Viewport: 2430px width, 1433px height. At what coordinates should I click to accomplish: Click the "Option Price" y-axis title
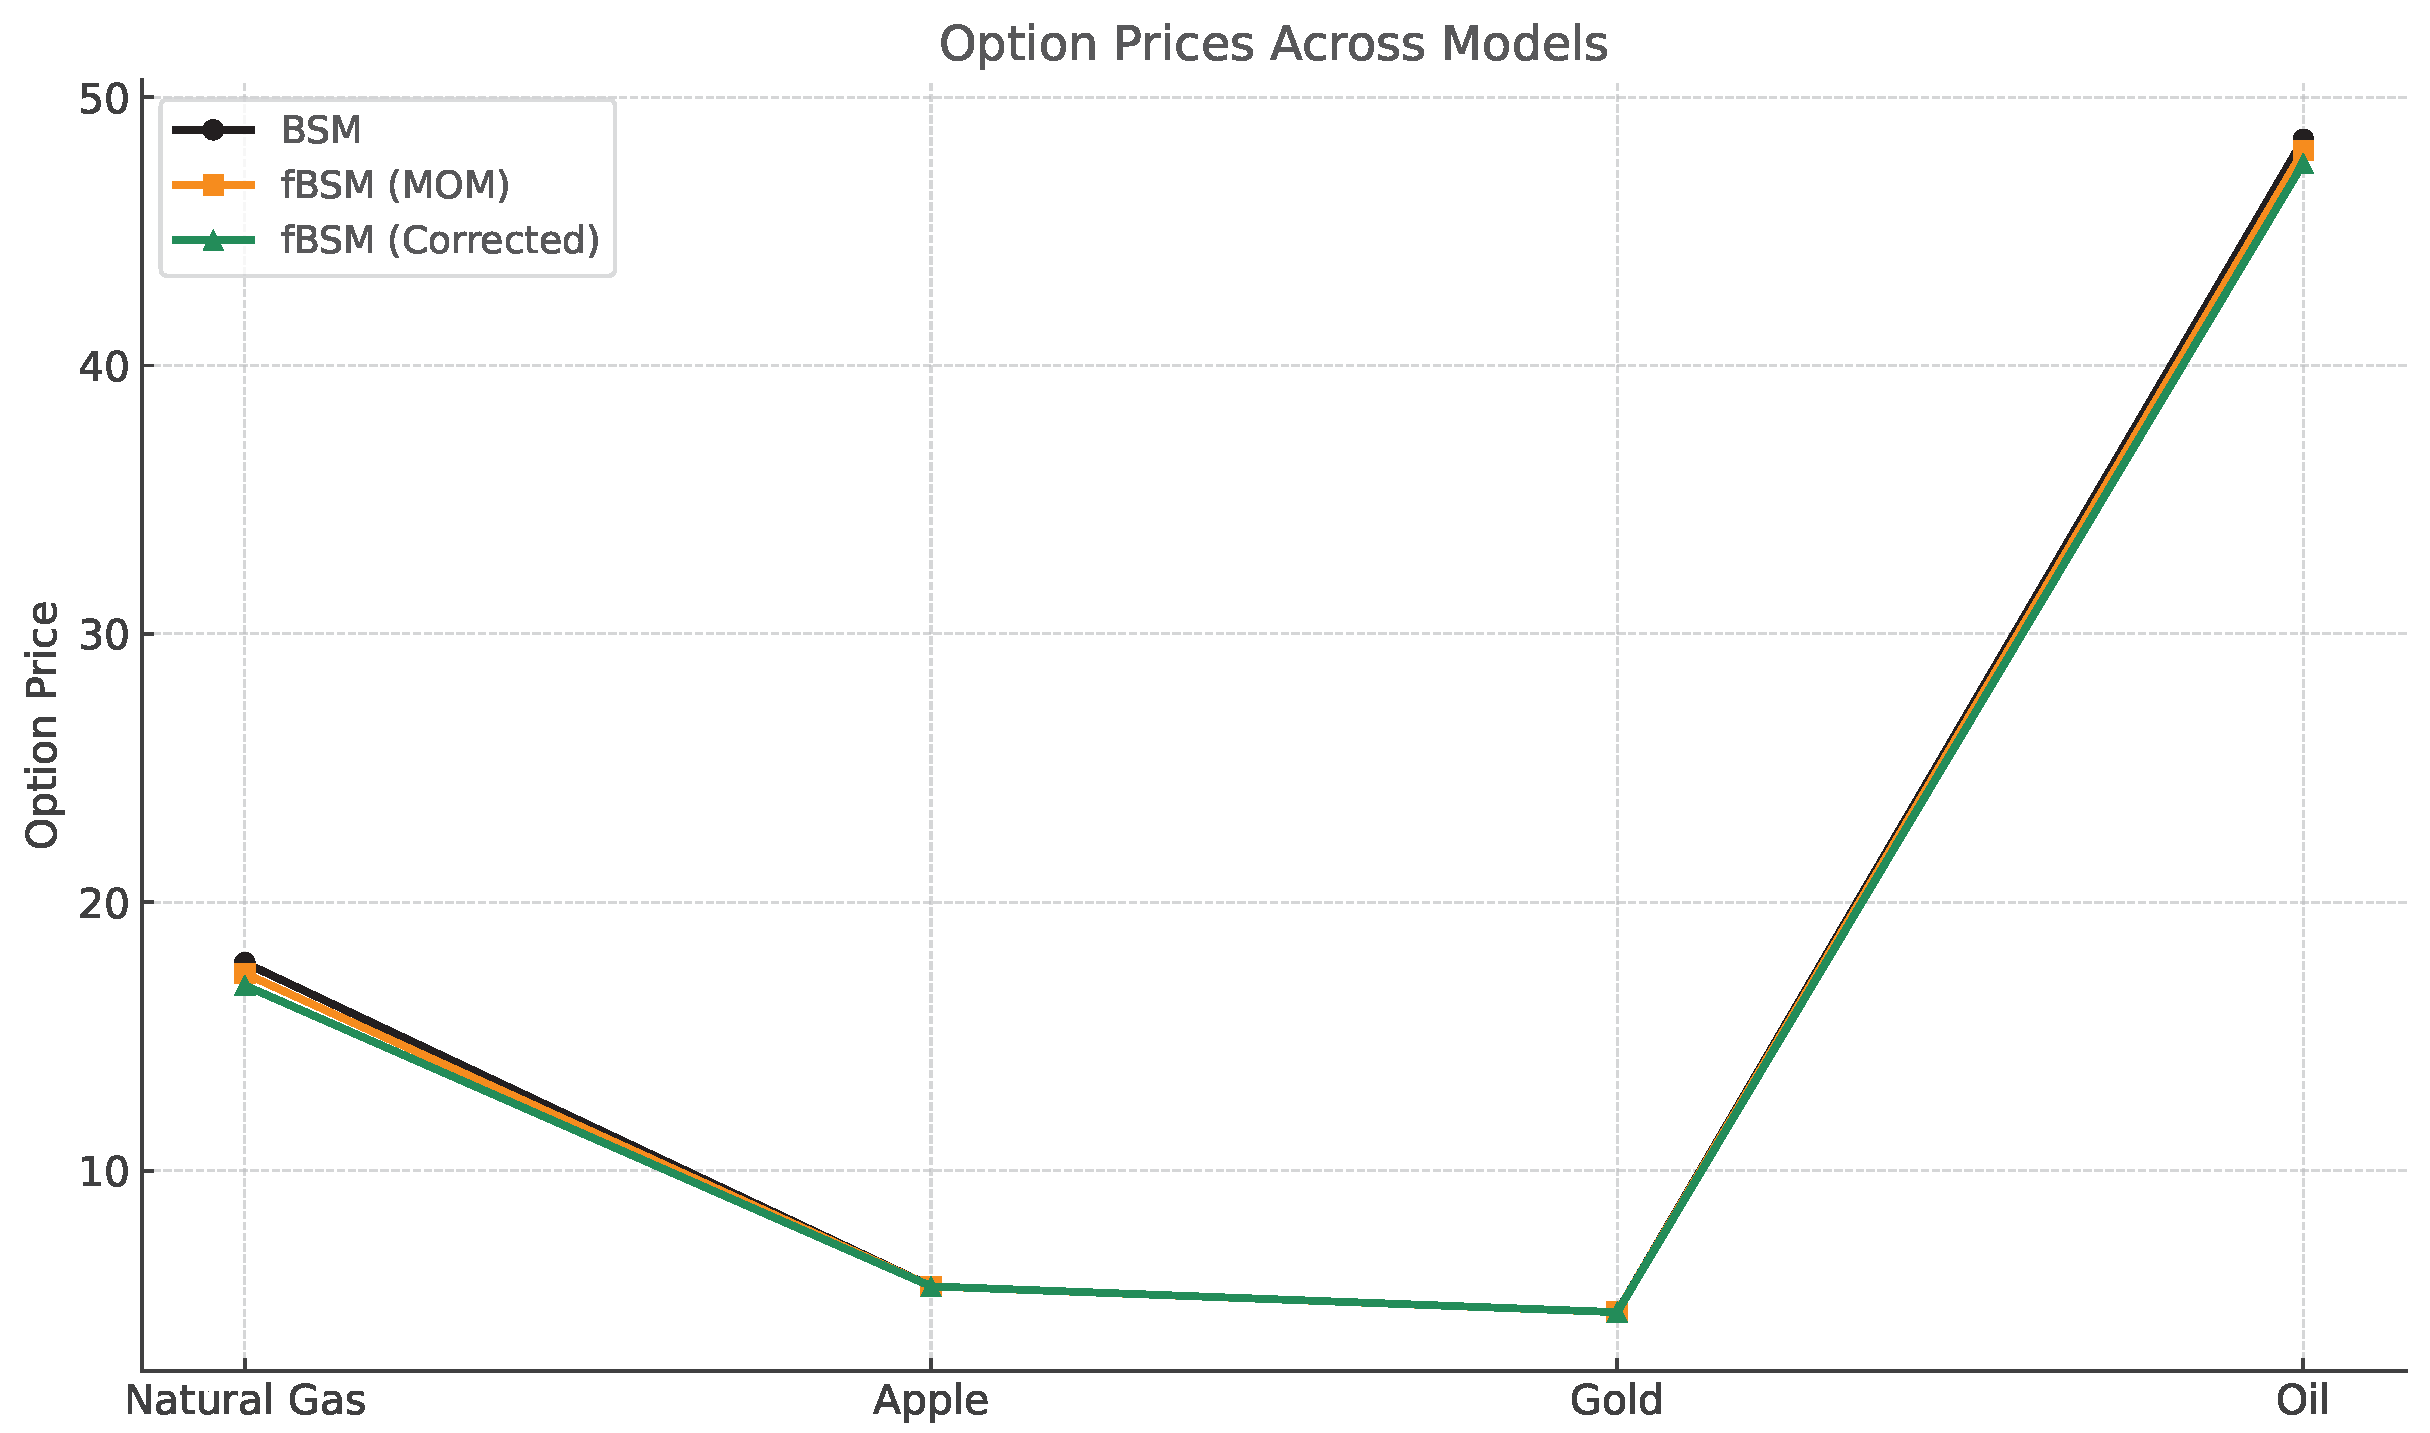click(43, 725)
